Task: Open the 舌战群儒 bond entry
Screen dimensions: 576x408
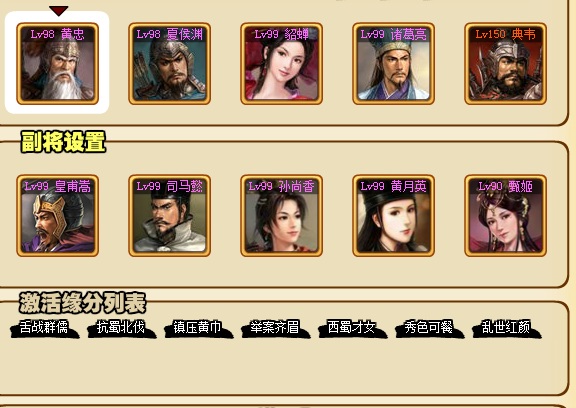Action: pos(44,328)
